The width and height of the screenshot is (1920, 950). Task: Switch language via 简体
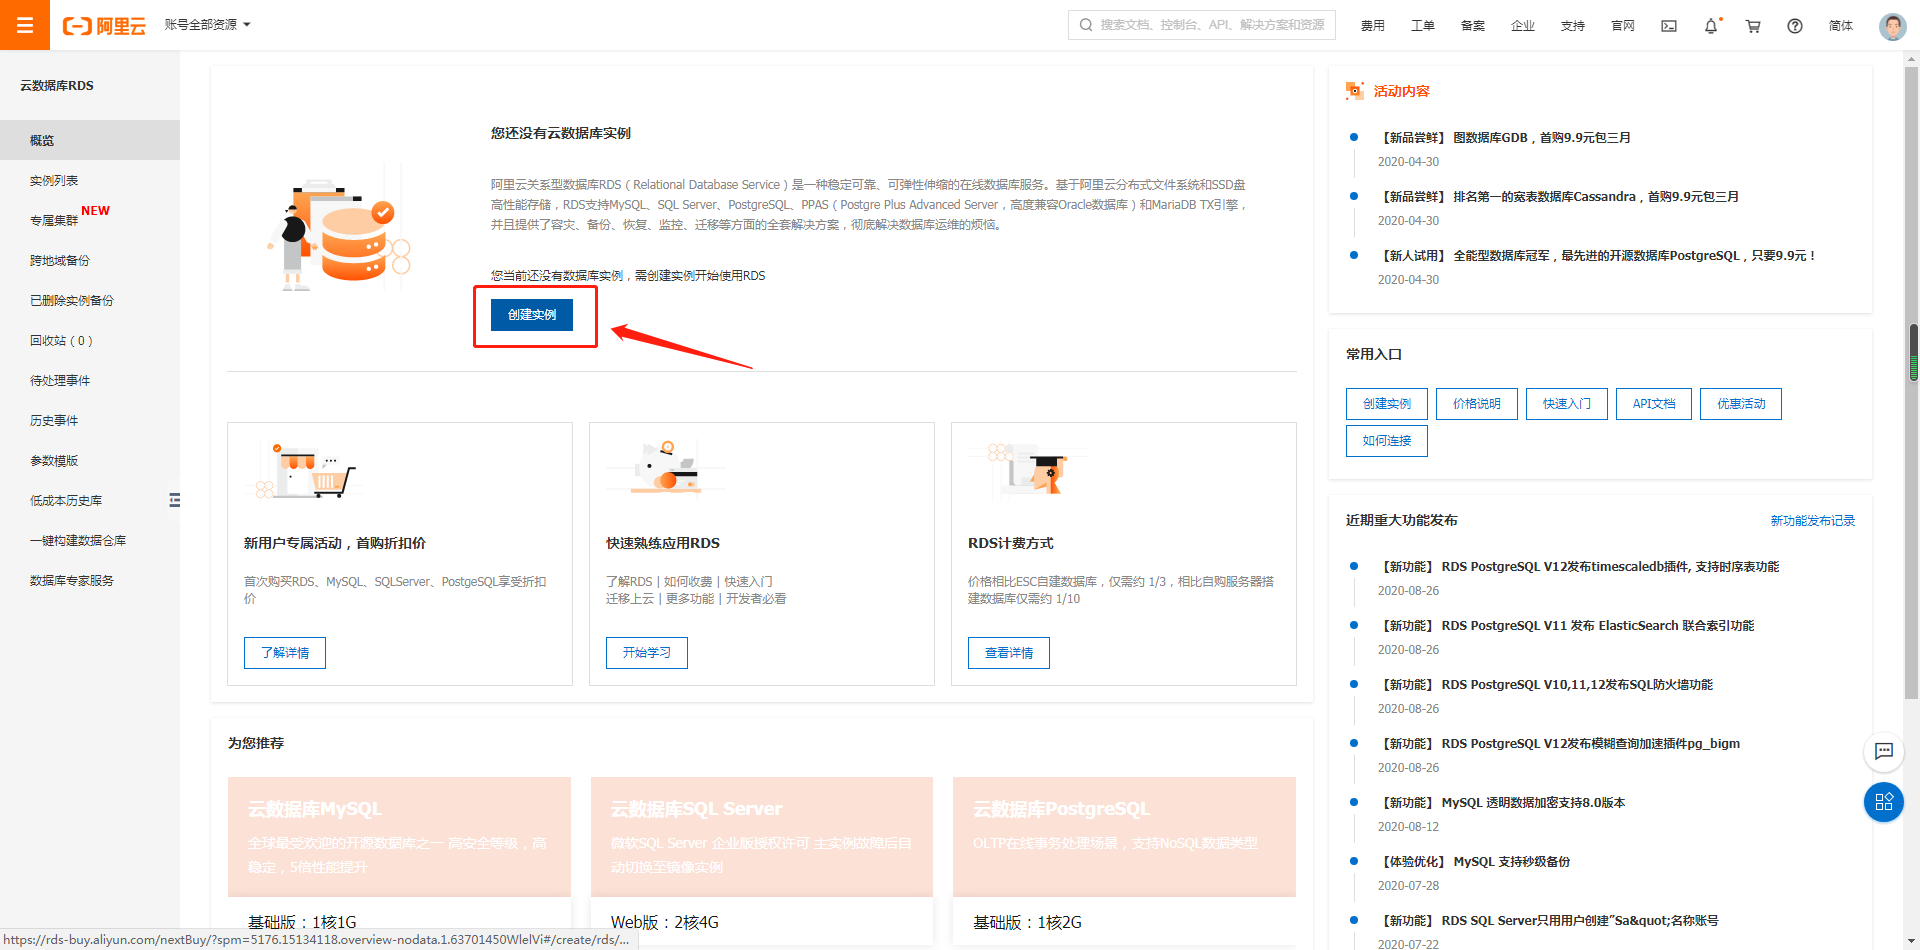point(1840,26)
